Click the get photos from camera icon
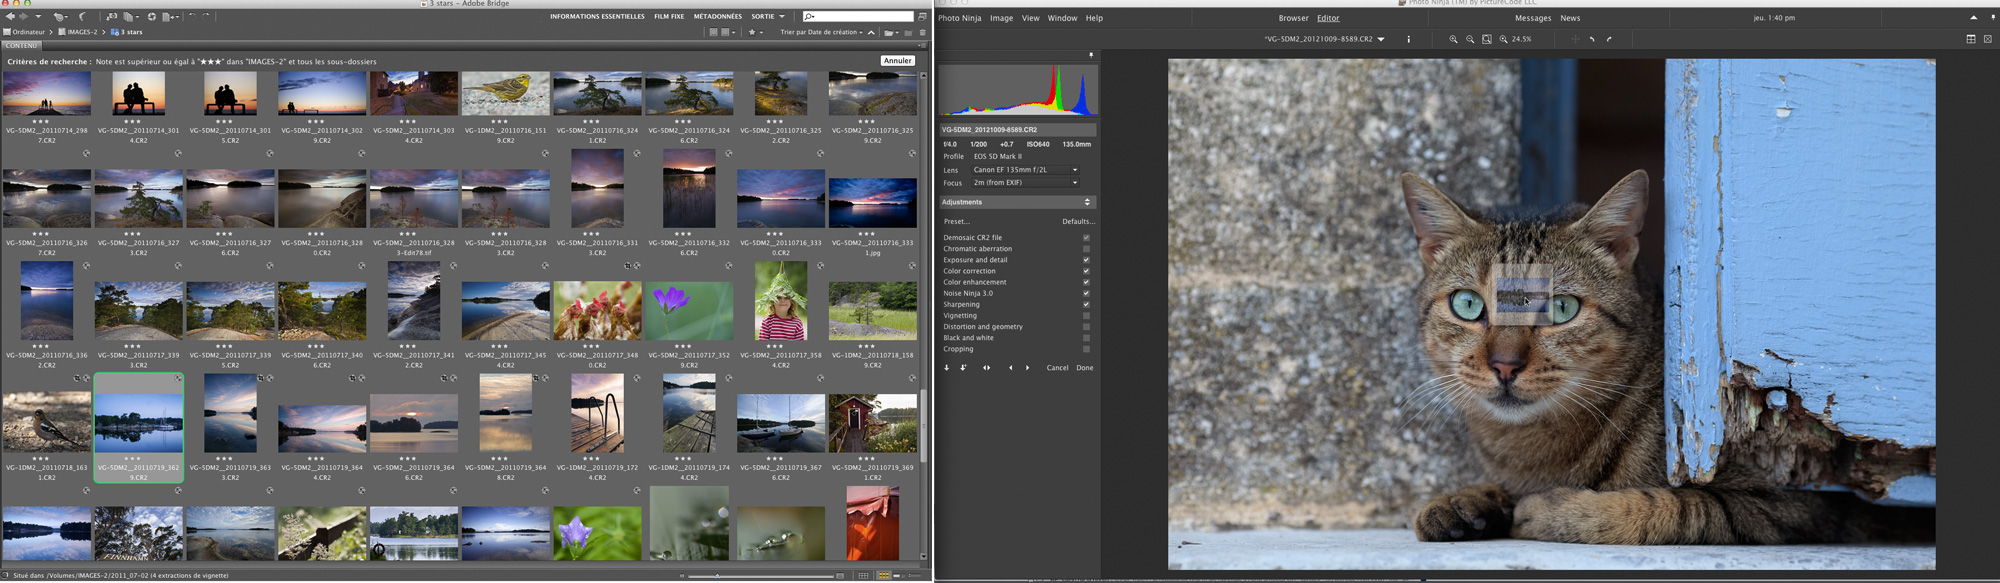Image resolution: width=2000 pixels, height=583 pixels. pos(111,17)
